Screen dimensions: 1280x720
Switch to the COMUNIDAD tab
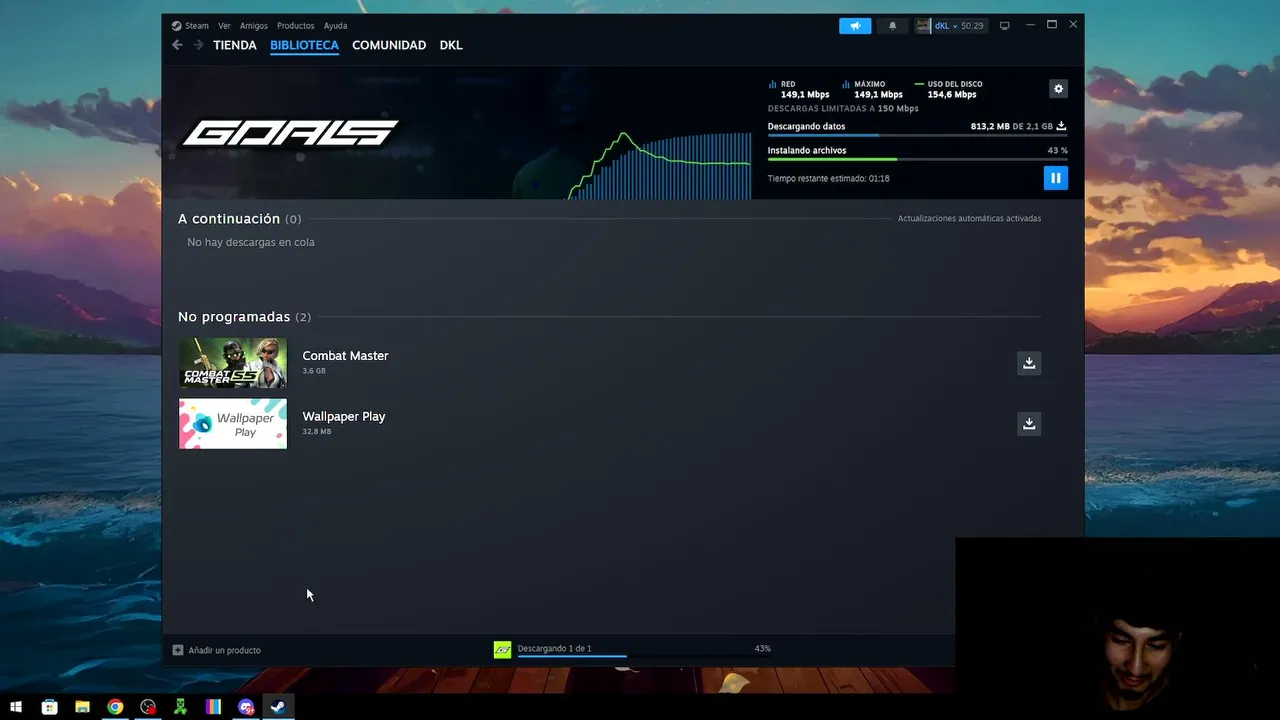pyautogui.click(x=389, y=45)
